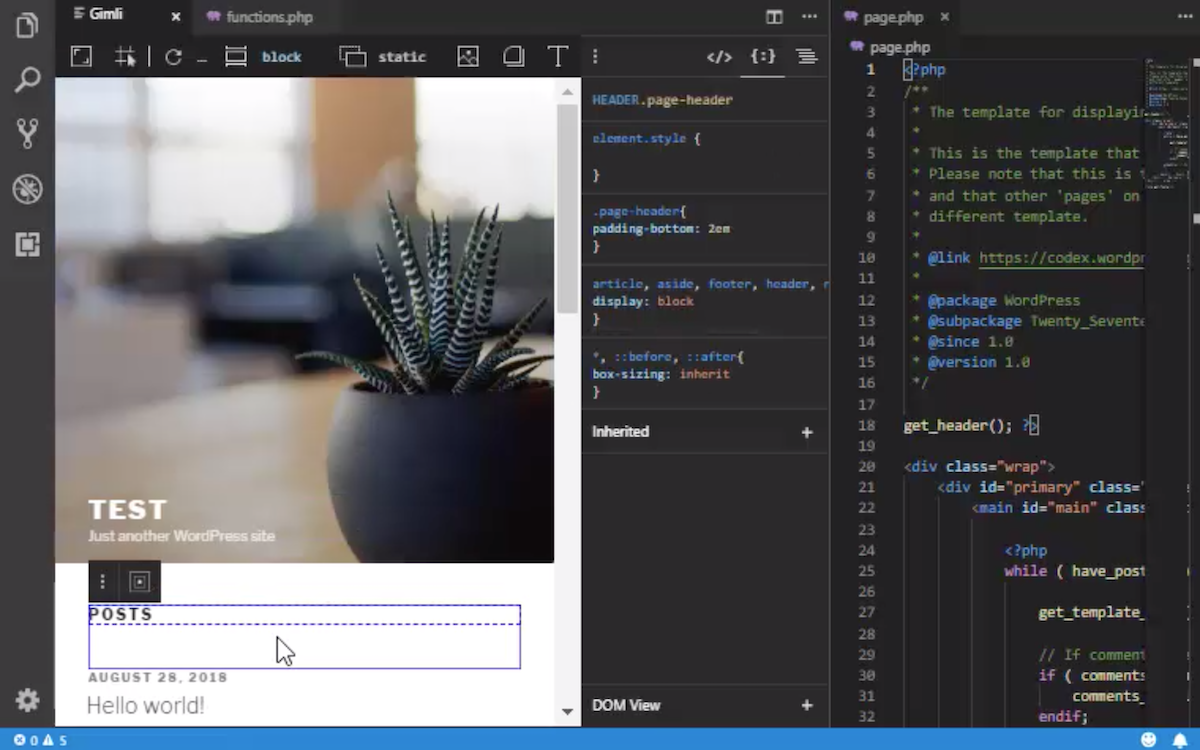Viewport: 1200px width, 750px height.
Task: Open the typography T tool
Action: [558, 57]
